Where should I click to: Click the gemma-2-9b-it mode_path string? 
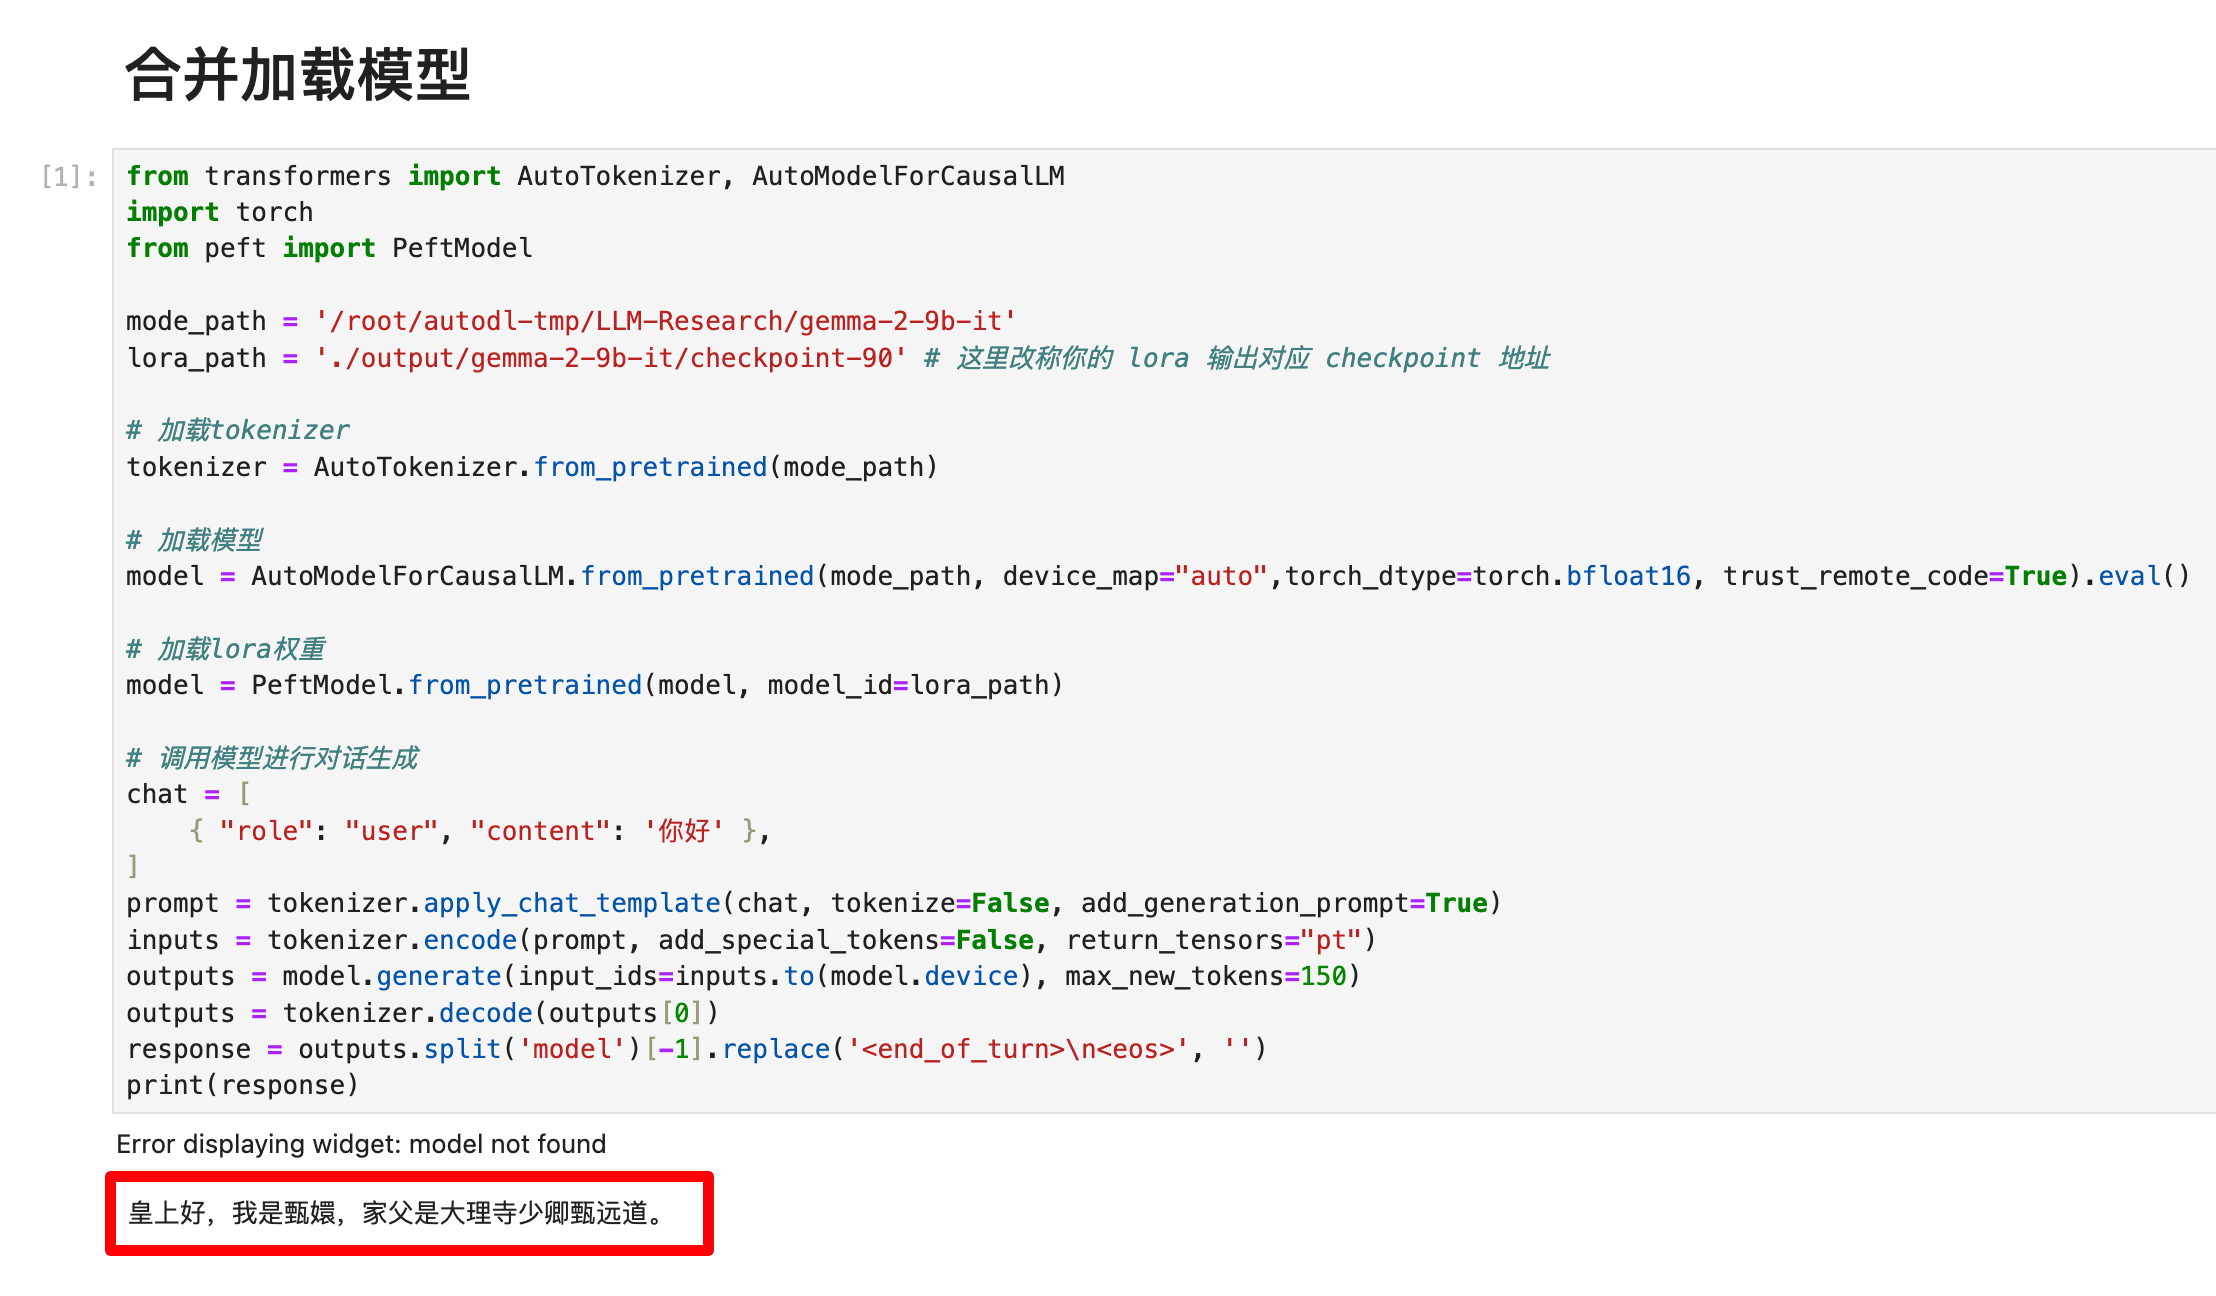(x=665, y=321)
